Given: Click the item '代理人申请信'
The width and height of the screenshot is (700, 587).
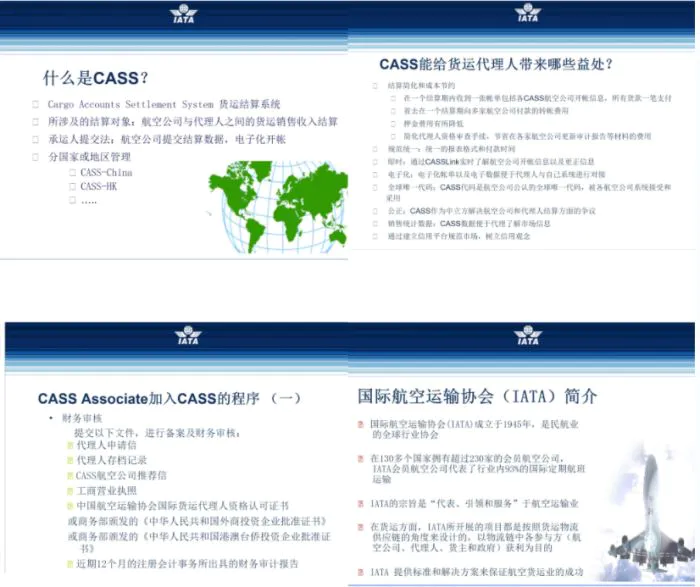Looking at the screenshot, I should tap(106, 445).
